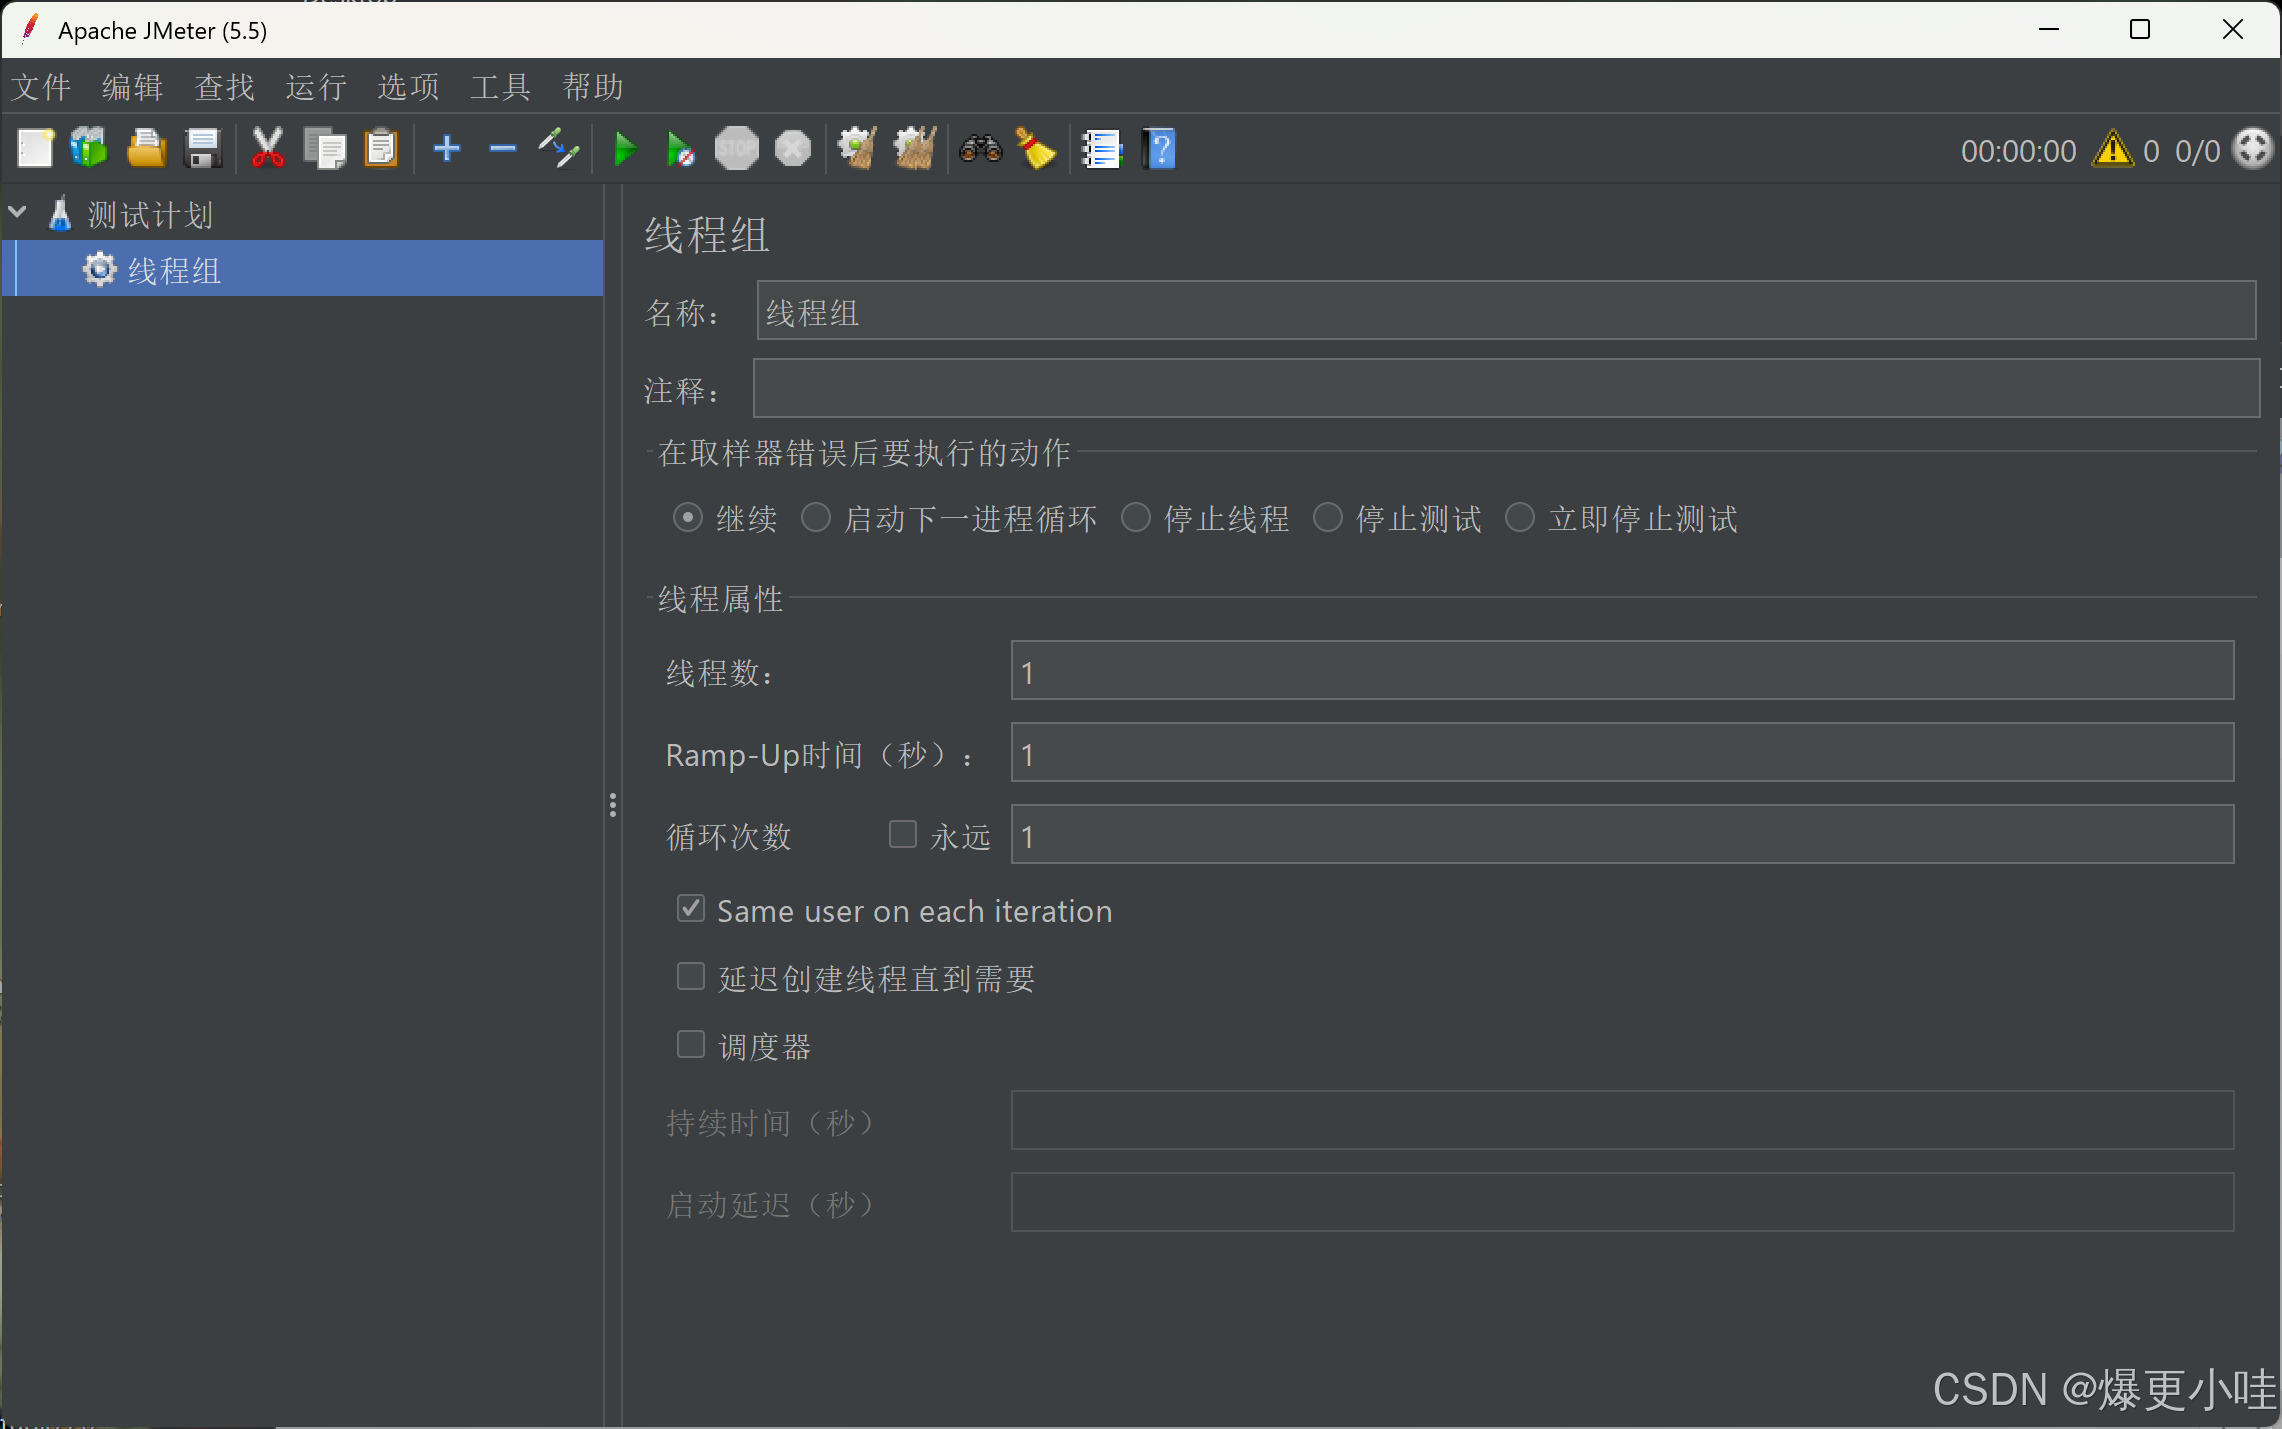Open Function Helper dialog list icon

coord(1102,150)
